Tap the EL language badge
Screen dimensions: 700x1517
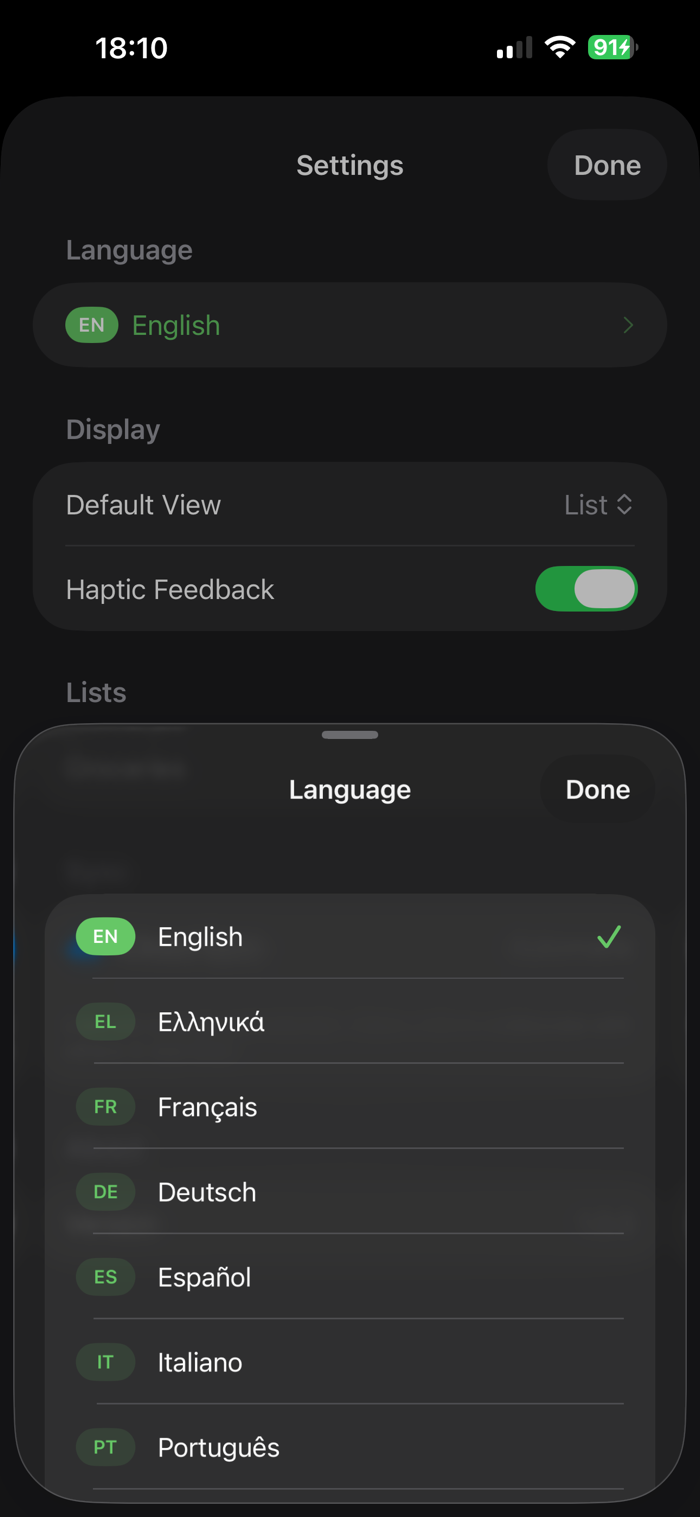[x=105, y=1022]
